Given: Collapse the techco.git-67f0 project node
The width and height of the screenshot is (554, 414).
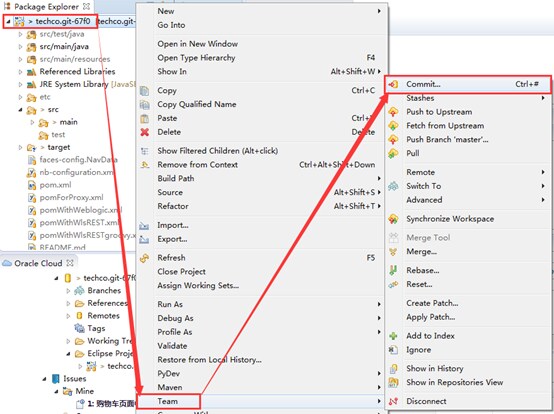Looking at the screenshot, I should click(8, 22).
